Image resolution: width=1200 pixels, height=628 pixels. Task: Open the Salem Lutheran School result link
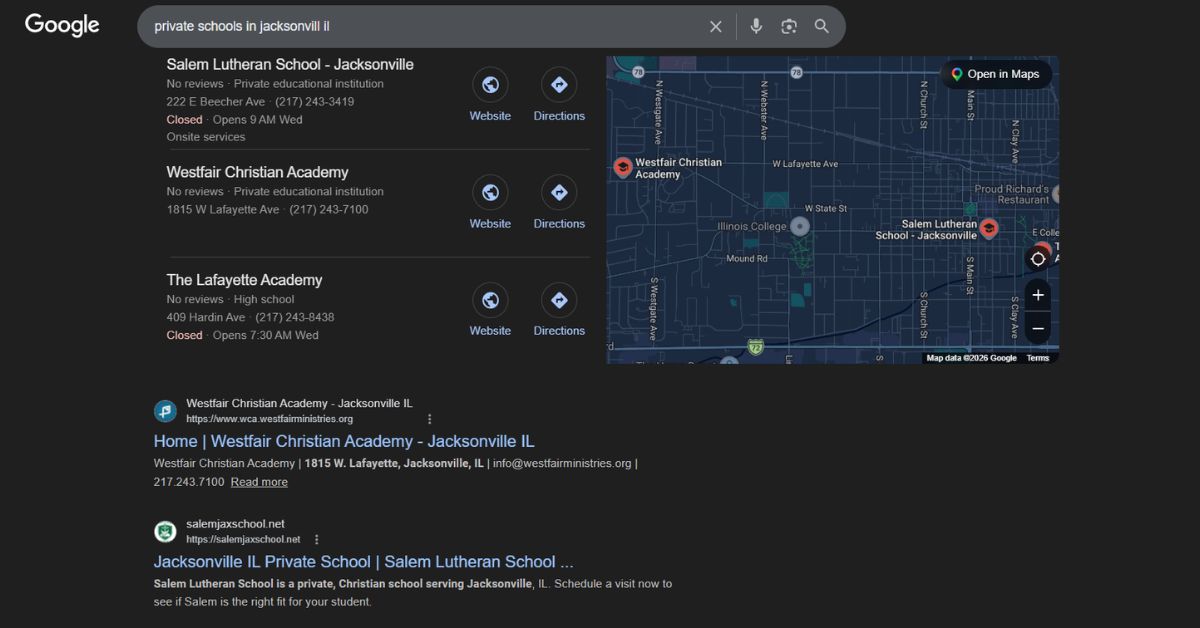click(363, 562)
